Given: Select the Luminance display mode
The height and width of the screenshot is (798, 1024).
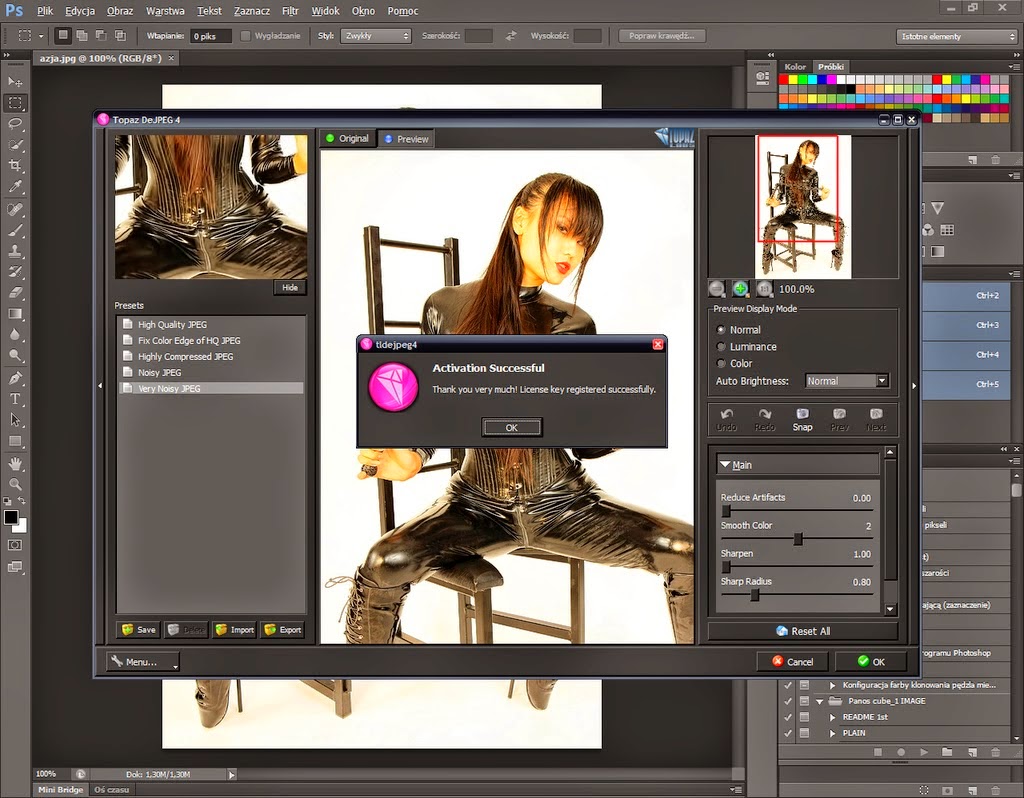Looking at the screenshot, I should [722, 347].
